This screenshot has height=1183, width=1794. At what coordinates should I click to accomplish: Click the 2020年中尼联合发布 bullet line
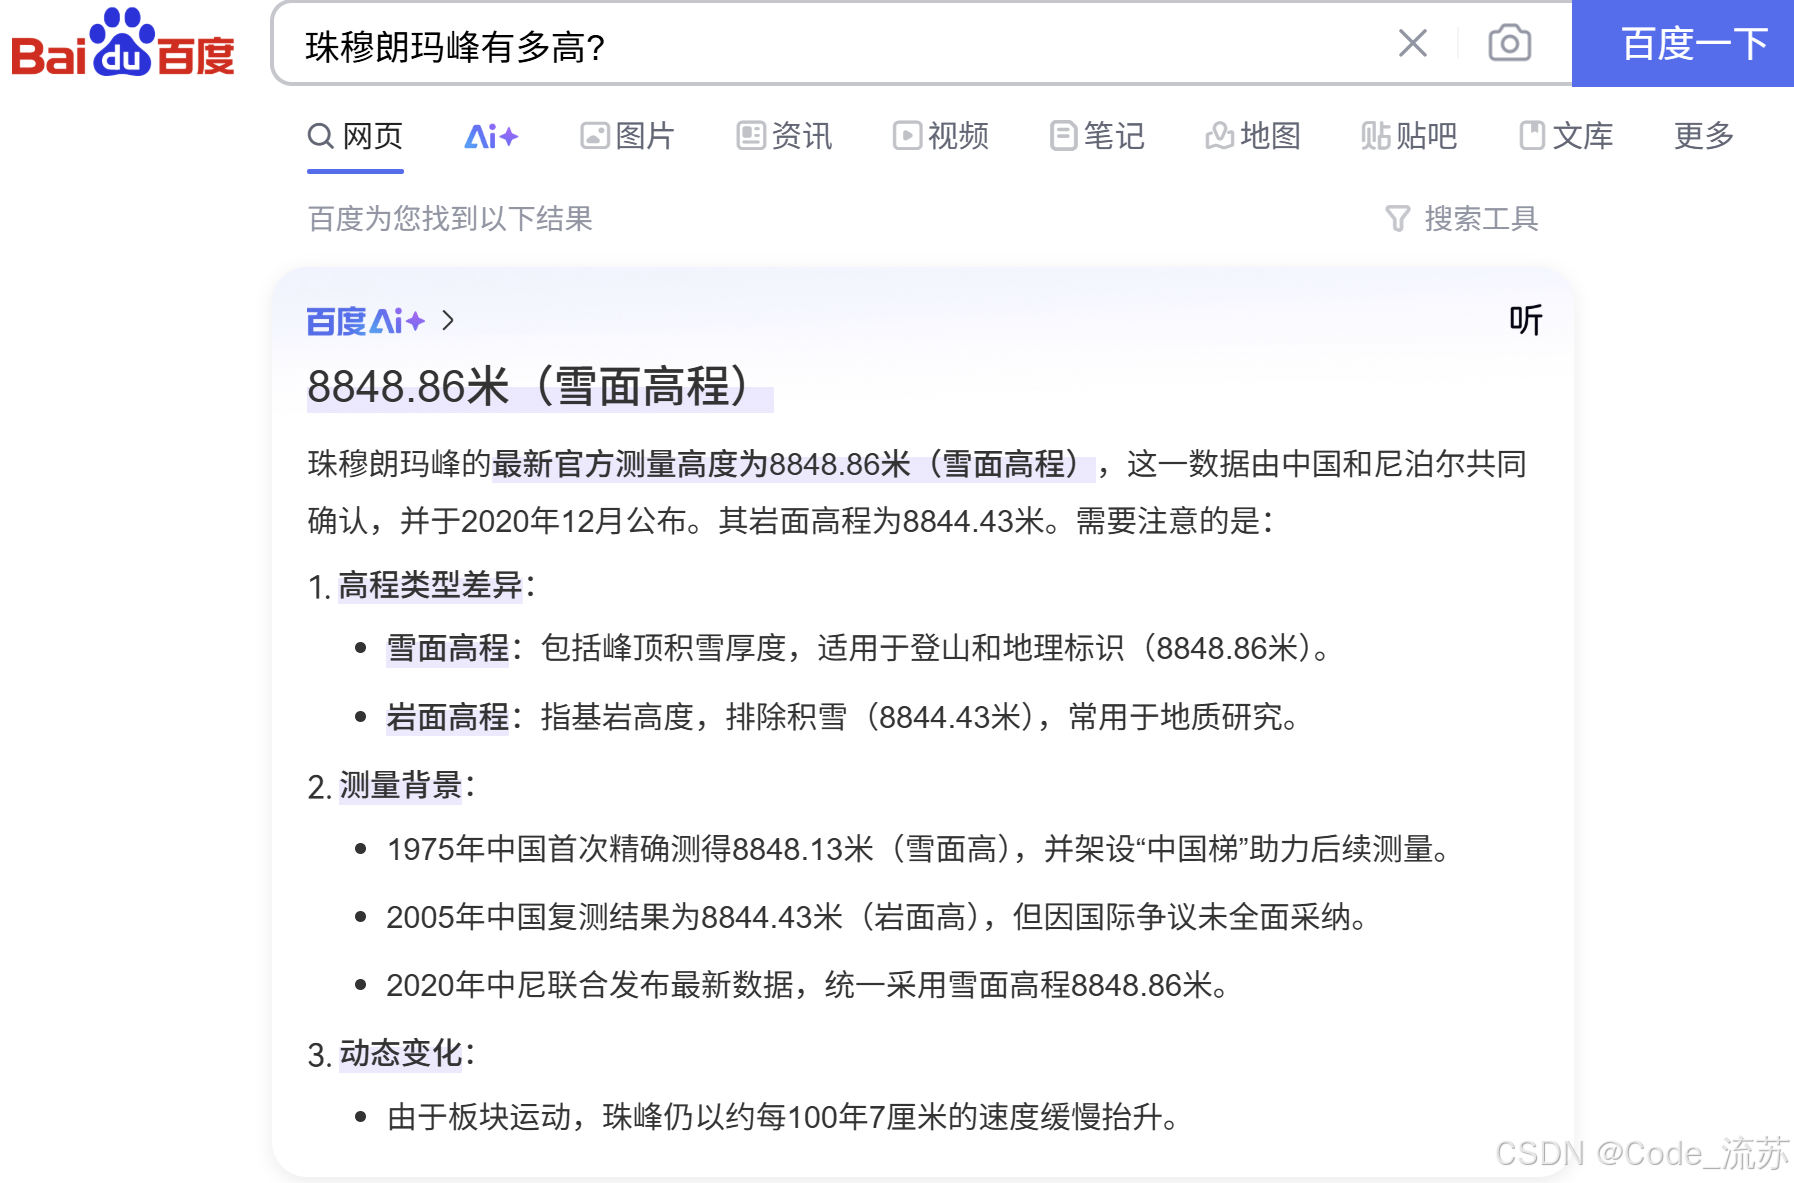[x=808, y=985]
